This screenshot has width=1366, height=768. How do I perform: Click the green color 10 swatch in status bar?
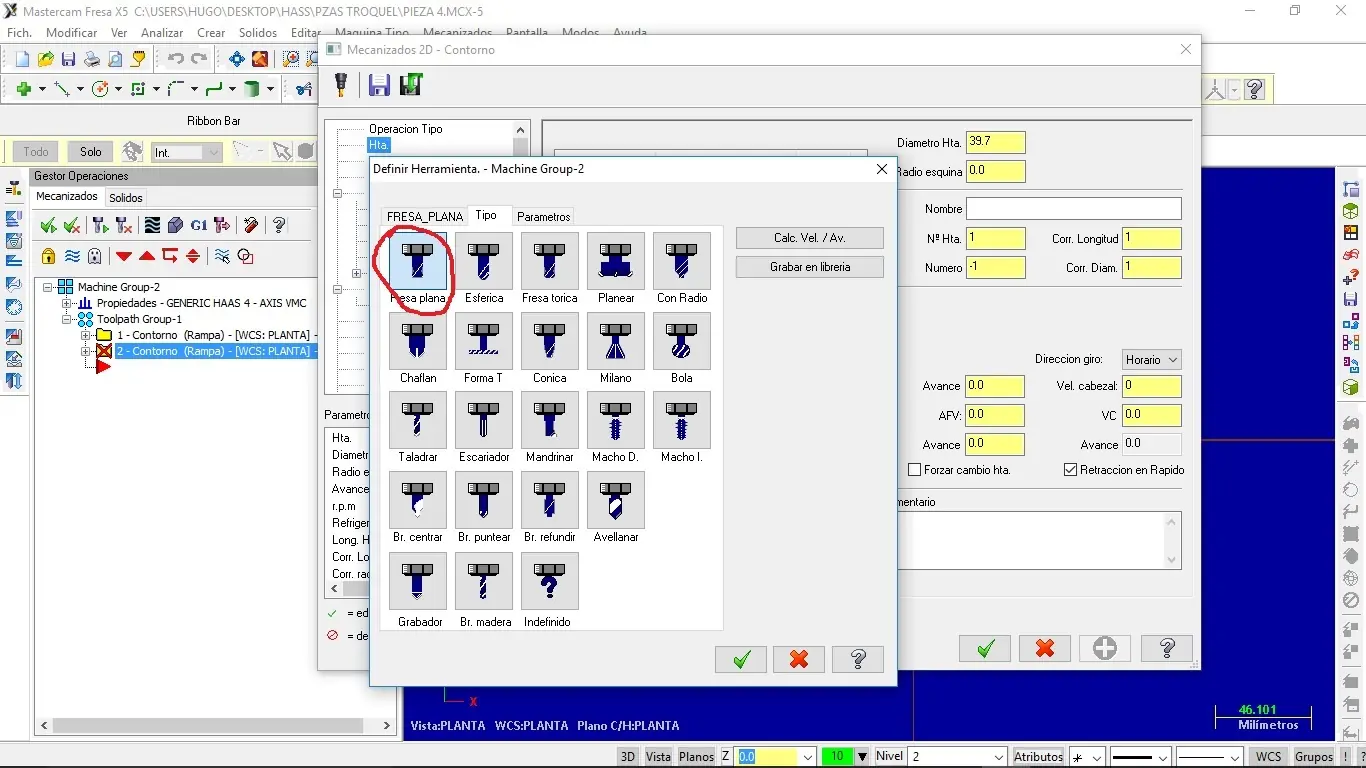[837, 757]
